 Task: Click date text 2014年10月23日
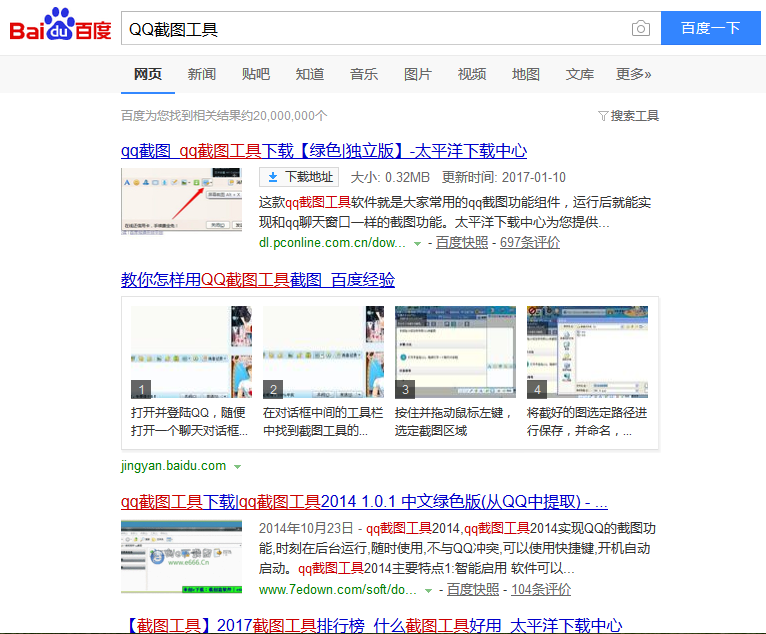tap(306, 528)
